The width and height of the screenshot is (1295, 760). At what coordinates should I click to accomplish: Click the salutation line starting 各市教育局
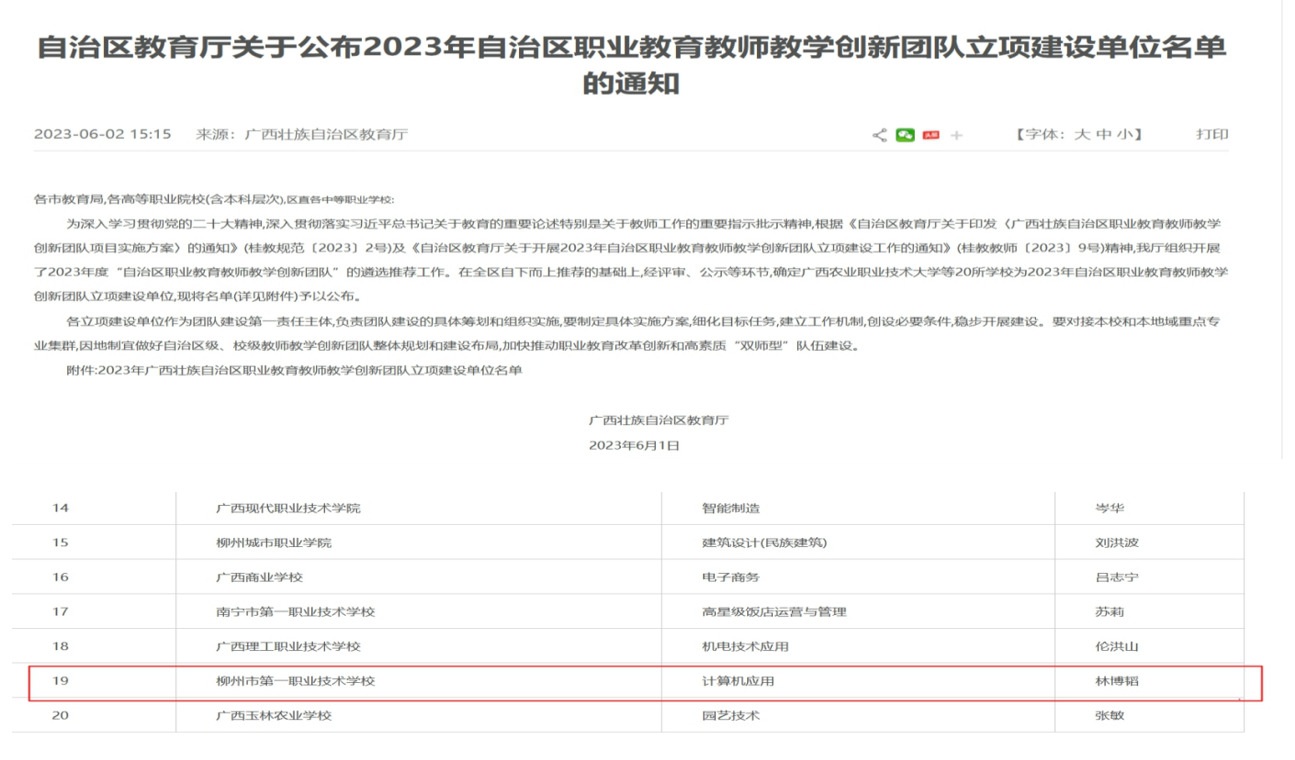point(214,199)
